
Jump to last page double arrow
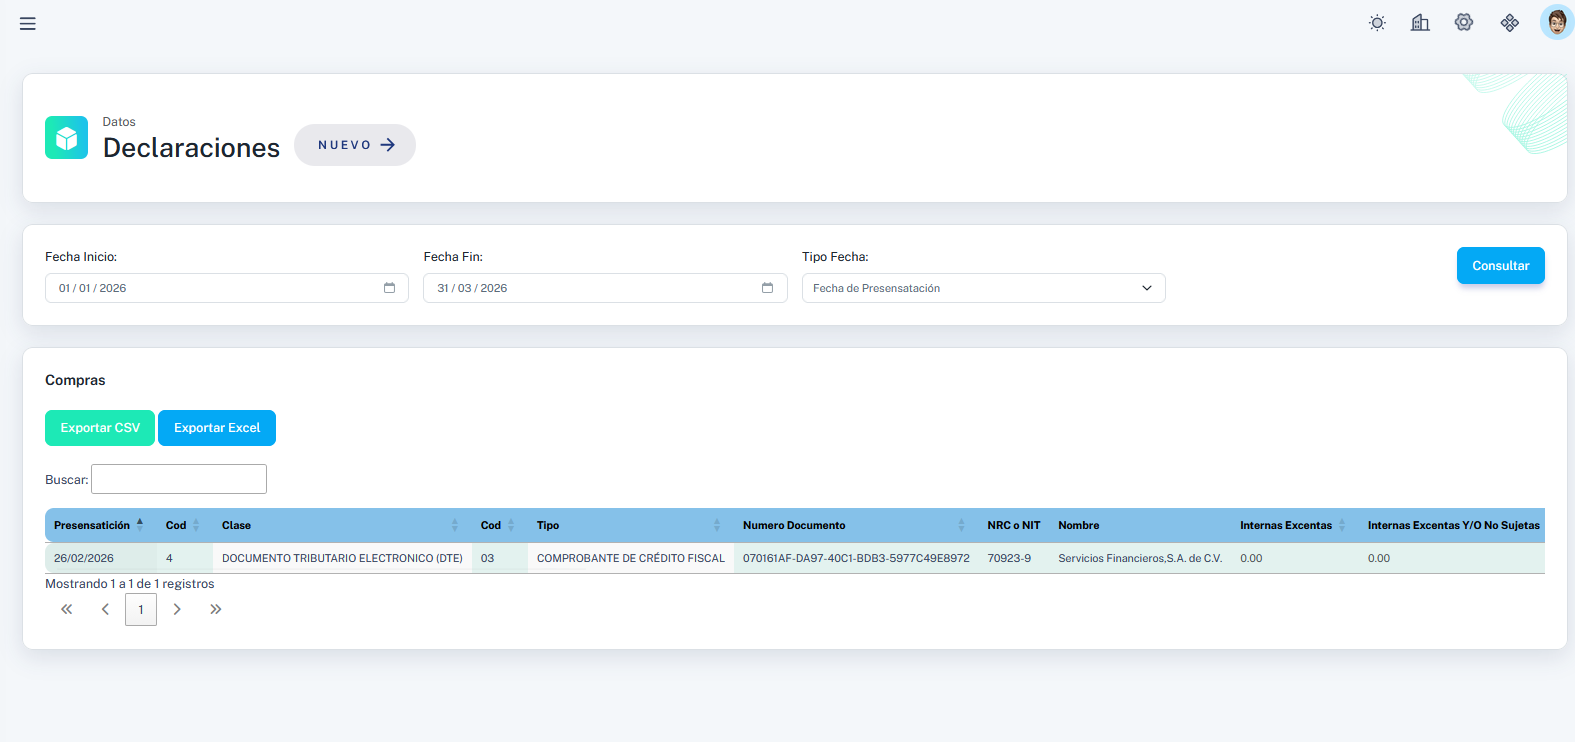point(215,609)
